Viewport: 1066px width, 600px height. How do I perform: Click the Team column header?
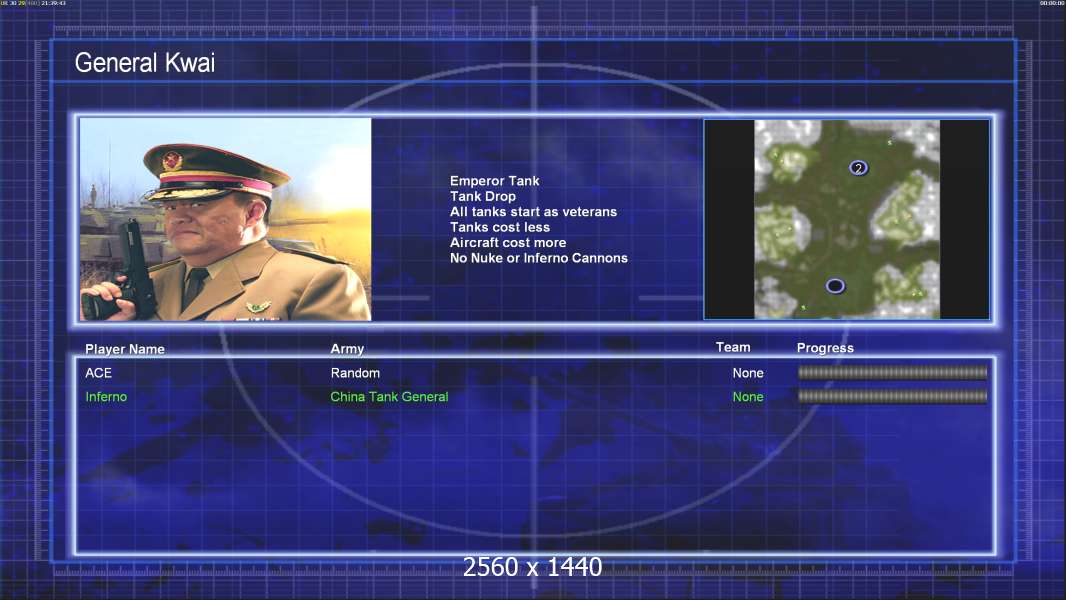pos(733,347)
